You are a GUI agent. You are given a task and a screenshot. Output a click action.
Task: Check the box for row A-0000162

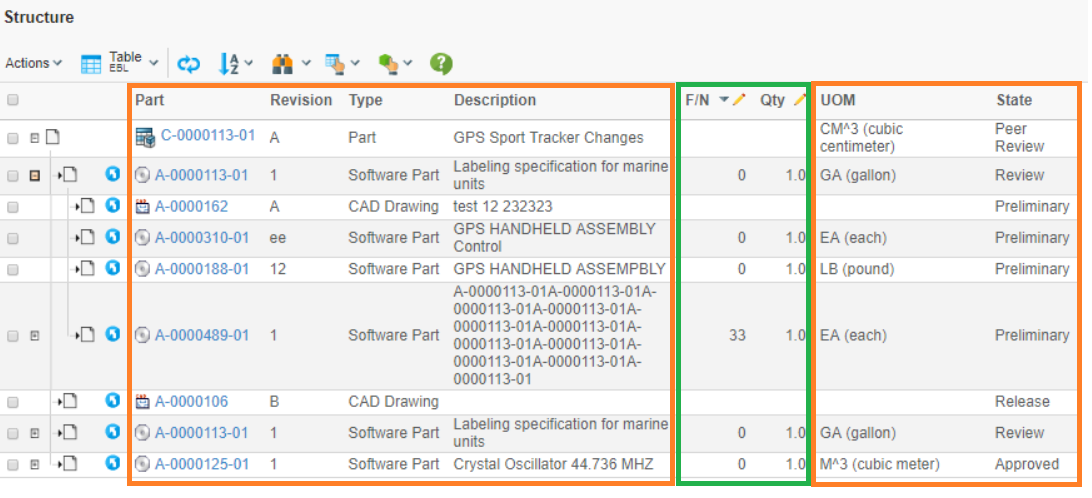[13, 207]
